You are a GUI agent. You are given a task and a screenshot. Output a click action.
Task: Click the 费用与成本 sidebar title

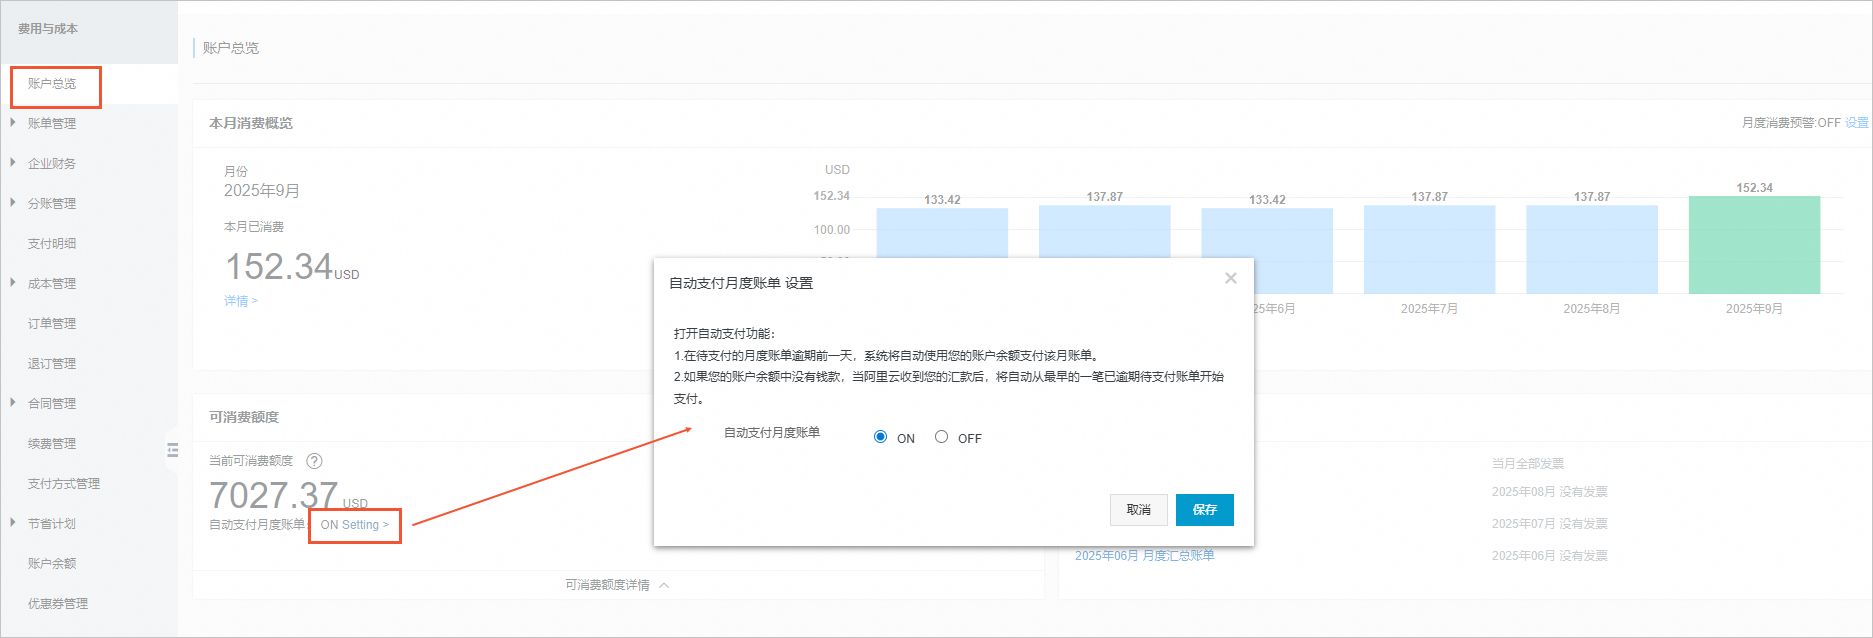[x=48, y=29]
